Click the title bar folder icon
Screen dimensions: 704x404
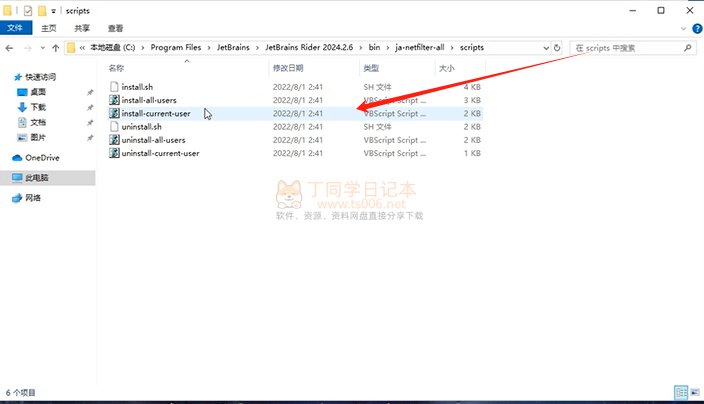pos(7,10)
